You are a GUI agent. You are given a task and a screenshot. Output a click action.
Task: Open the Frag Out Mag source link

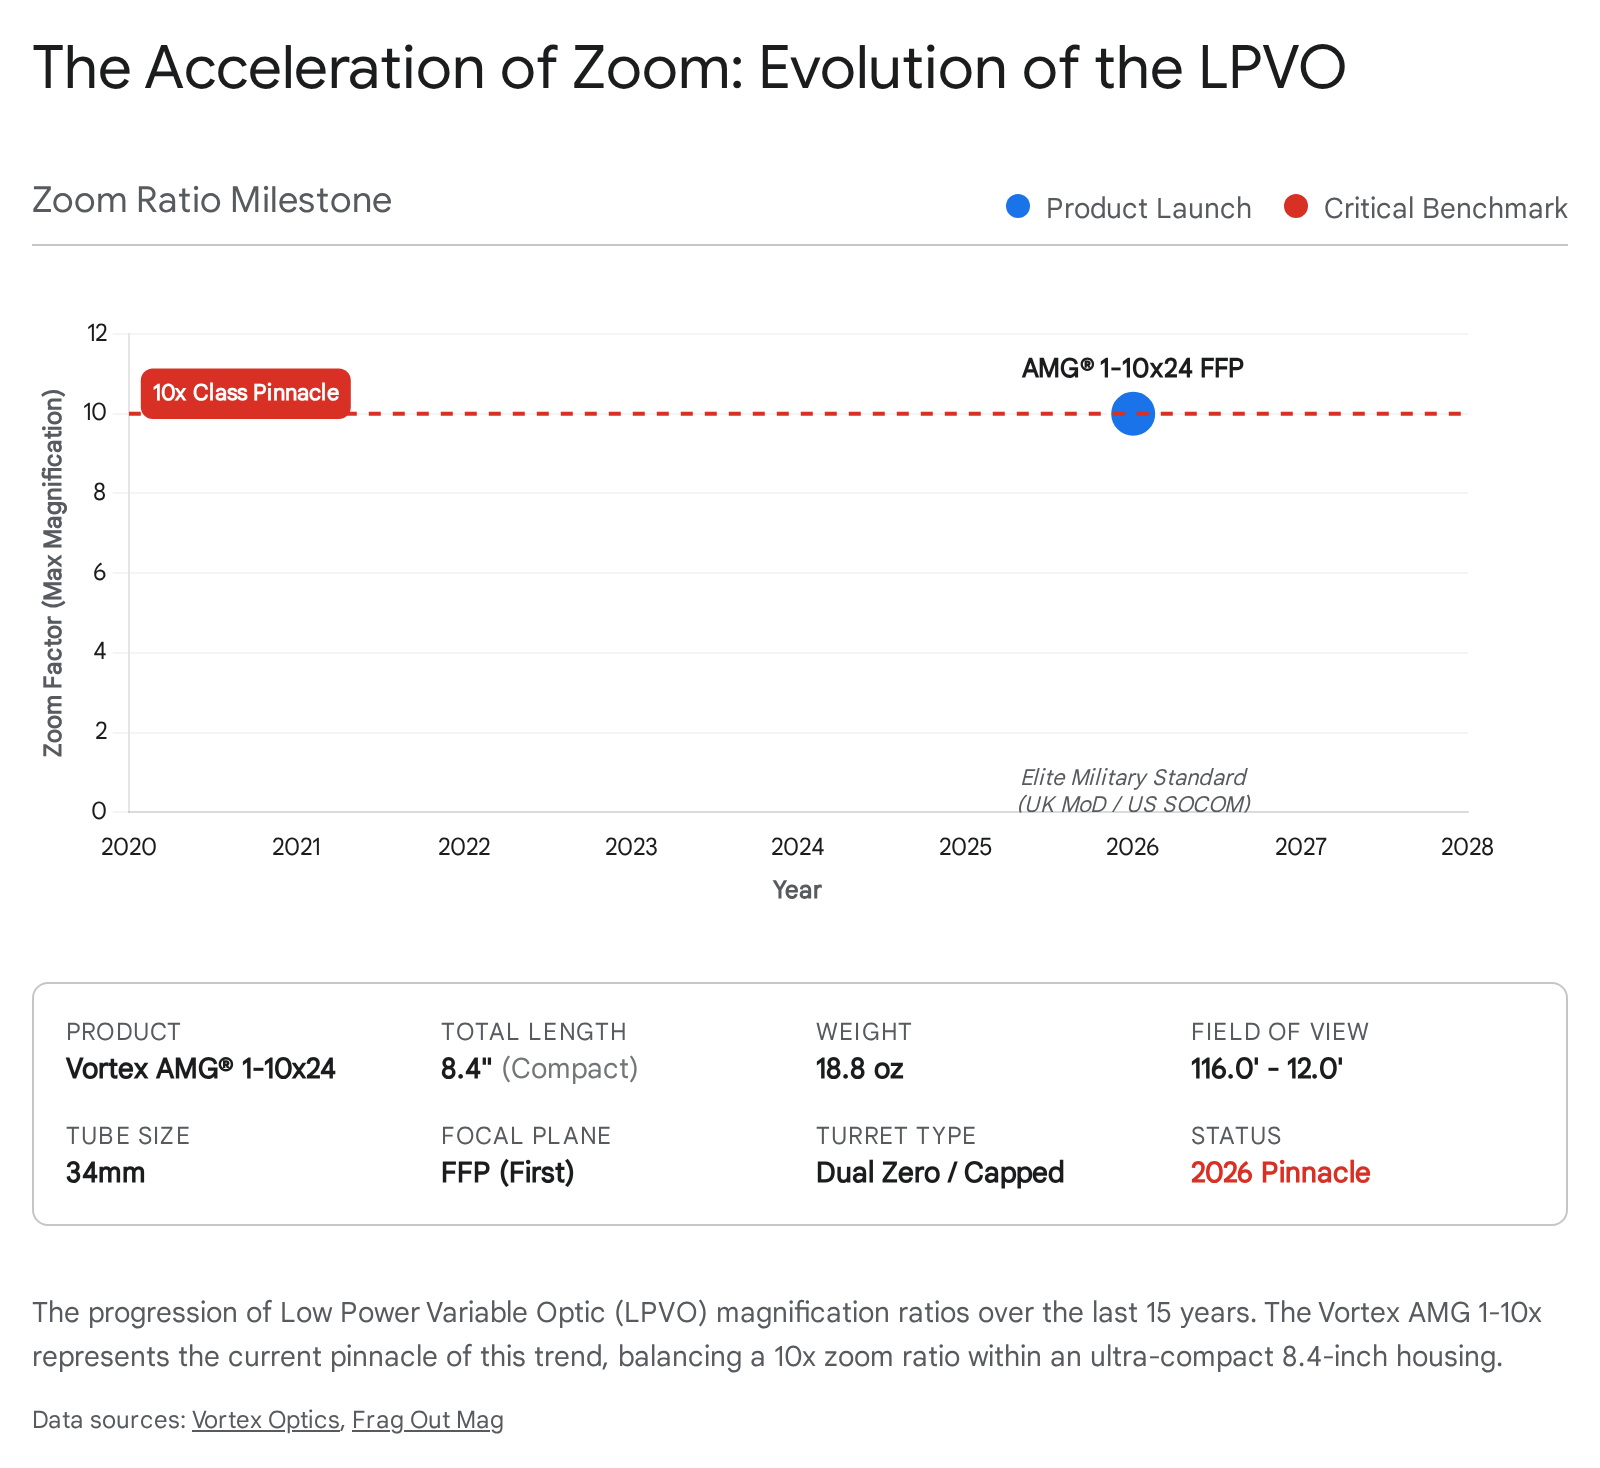[428, 1420]
